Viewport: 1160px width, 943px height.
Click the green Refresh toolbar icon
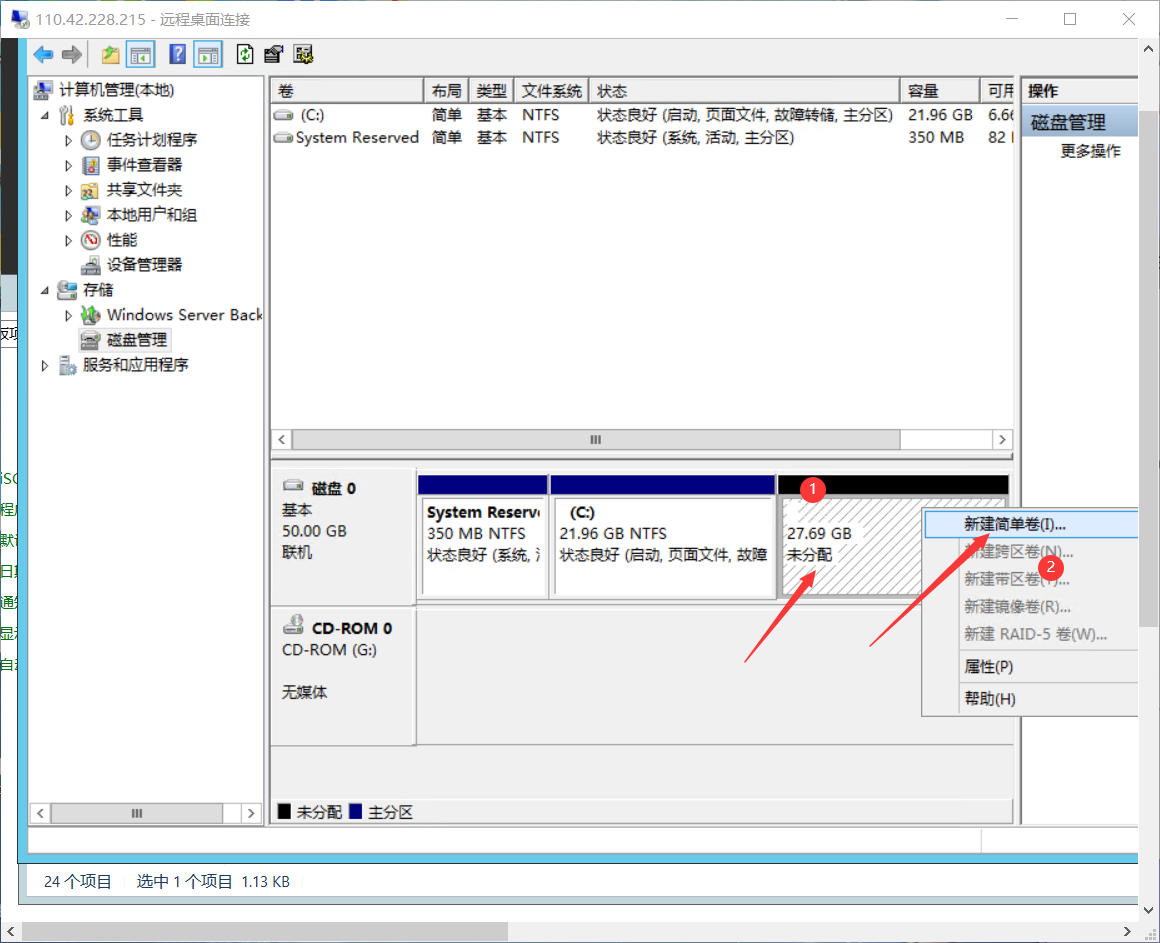[244, 55]
